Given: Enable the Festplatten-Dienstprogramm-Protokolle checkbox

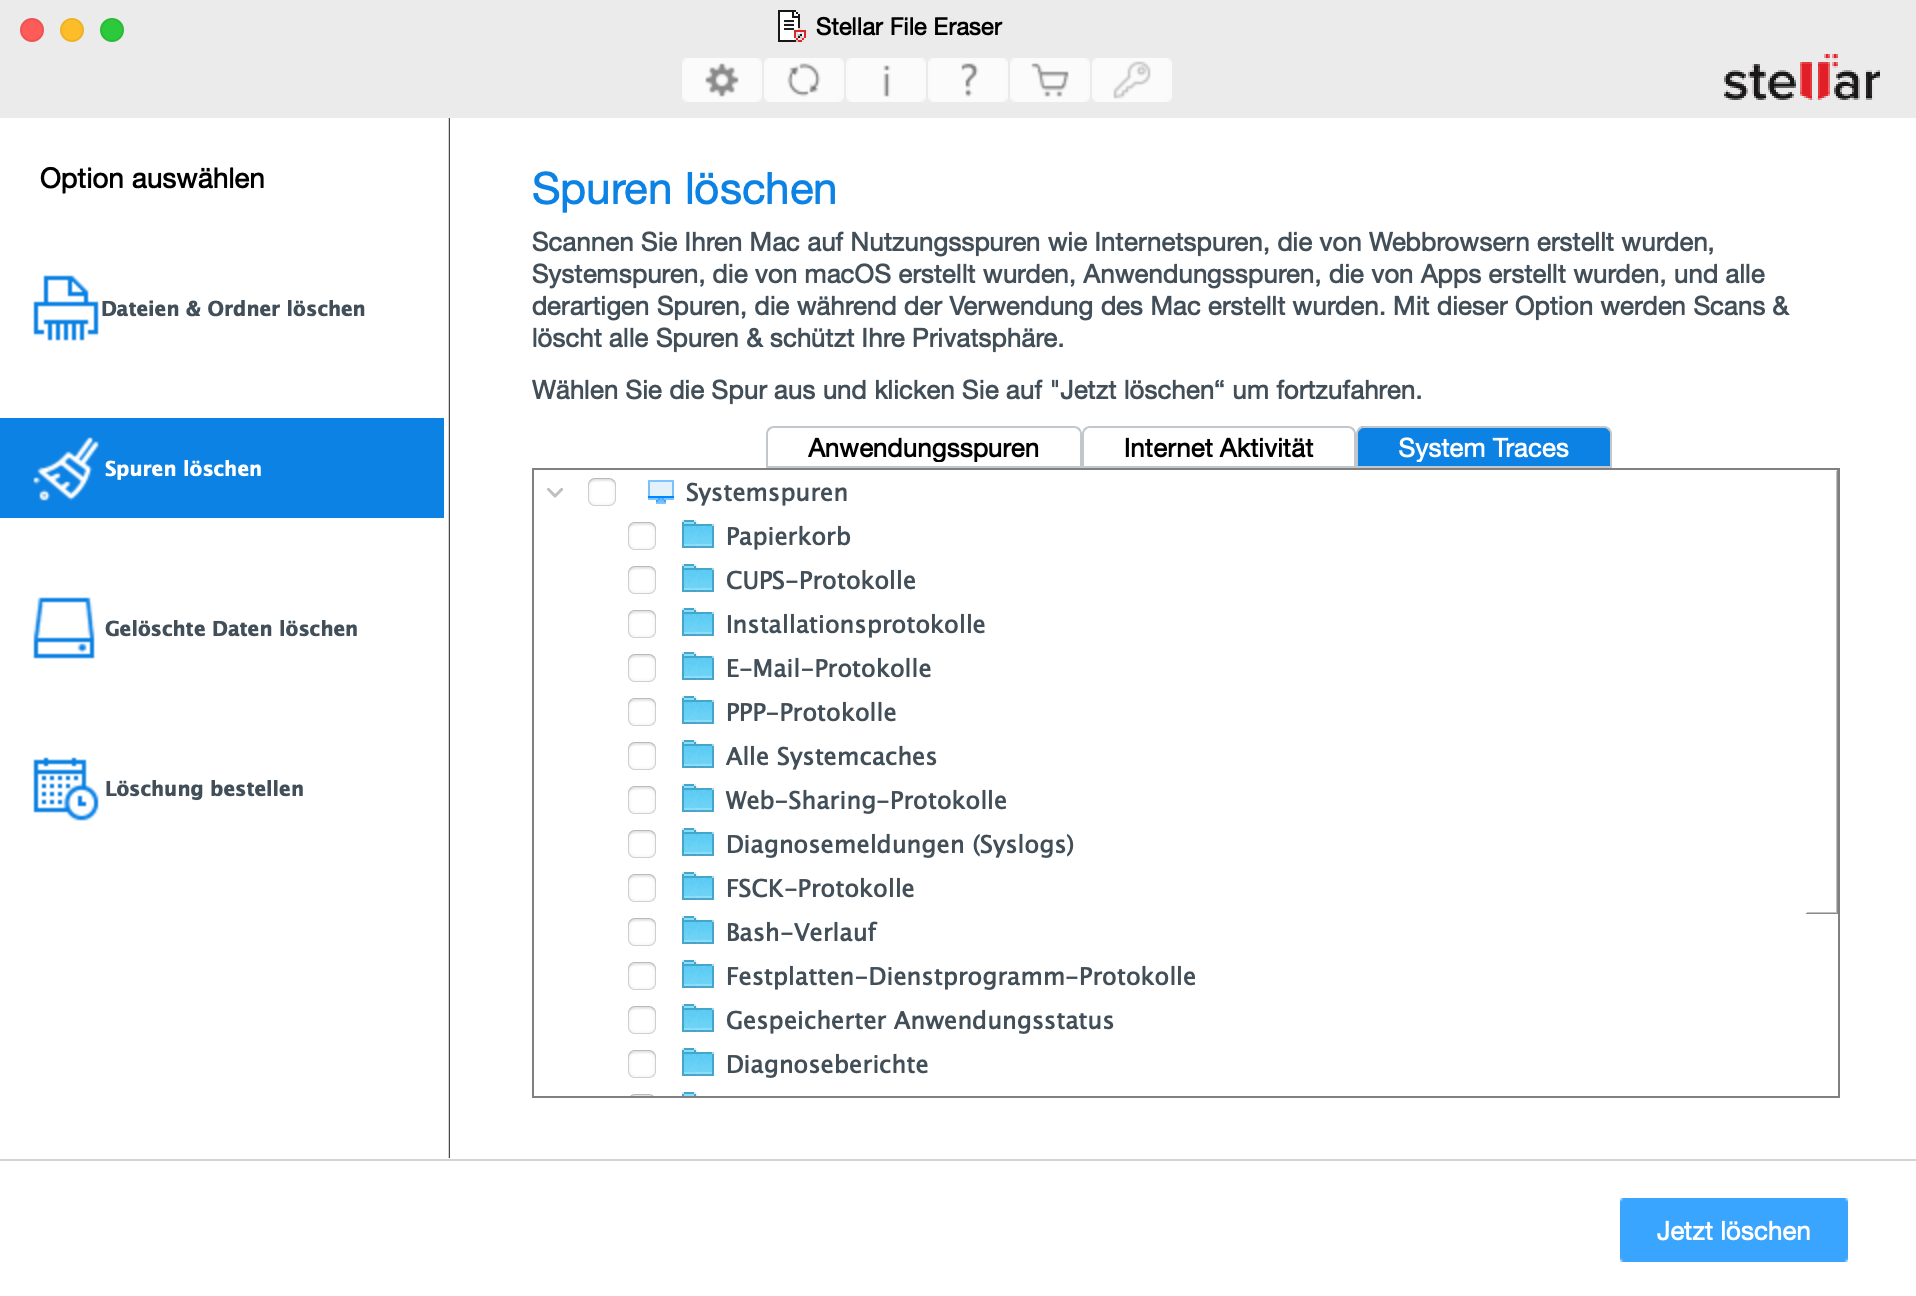Looking at the screenshot, I should coord(642,976).
